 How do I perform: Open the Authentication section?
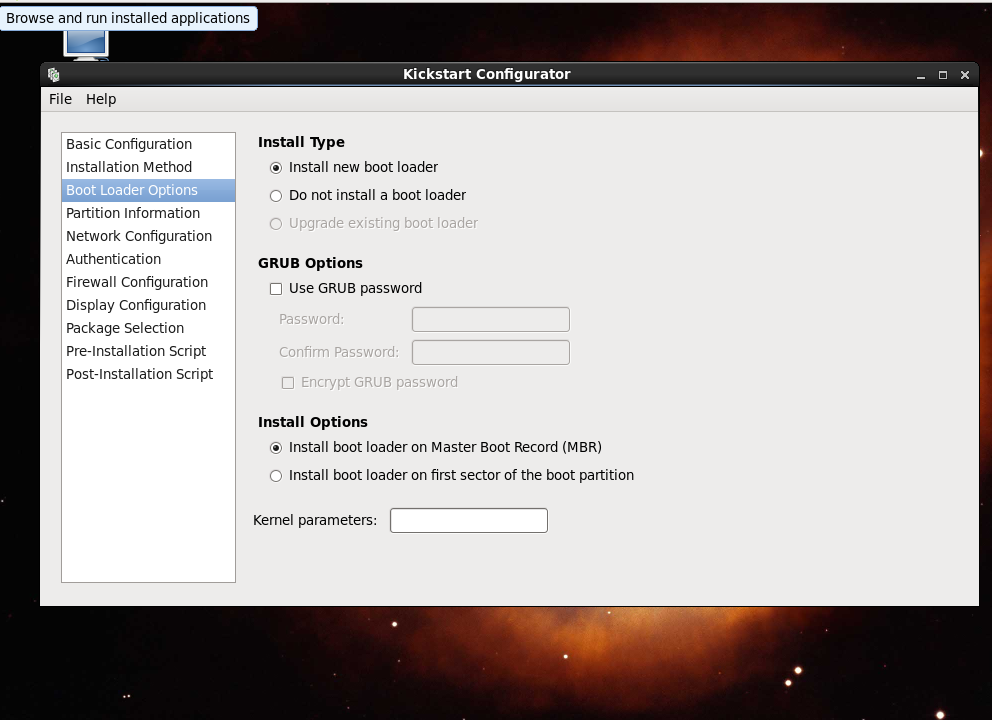click(x=148, y=259)
